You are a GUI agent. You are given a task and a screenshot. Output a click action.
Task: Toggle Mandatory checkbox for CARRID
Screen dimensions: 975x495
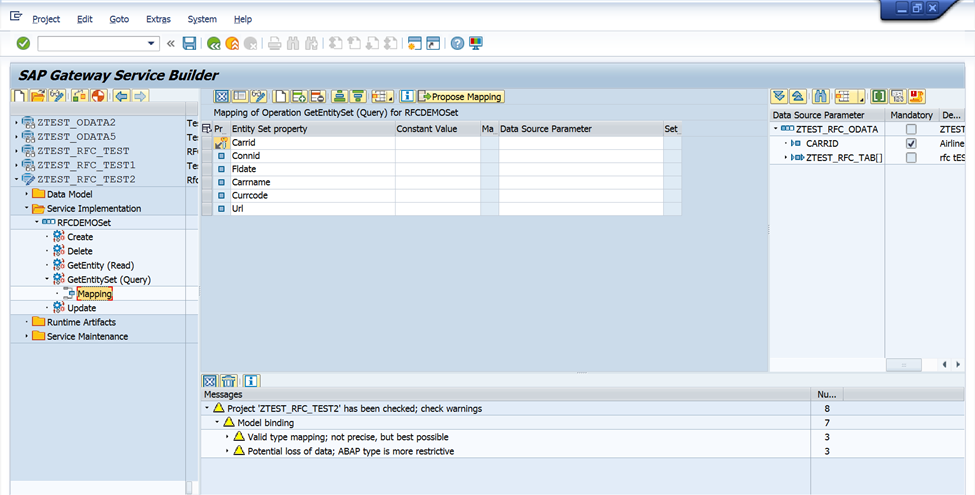pyautogui.click(x=911, y=144)
